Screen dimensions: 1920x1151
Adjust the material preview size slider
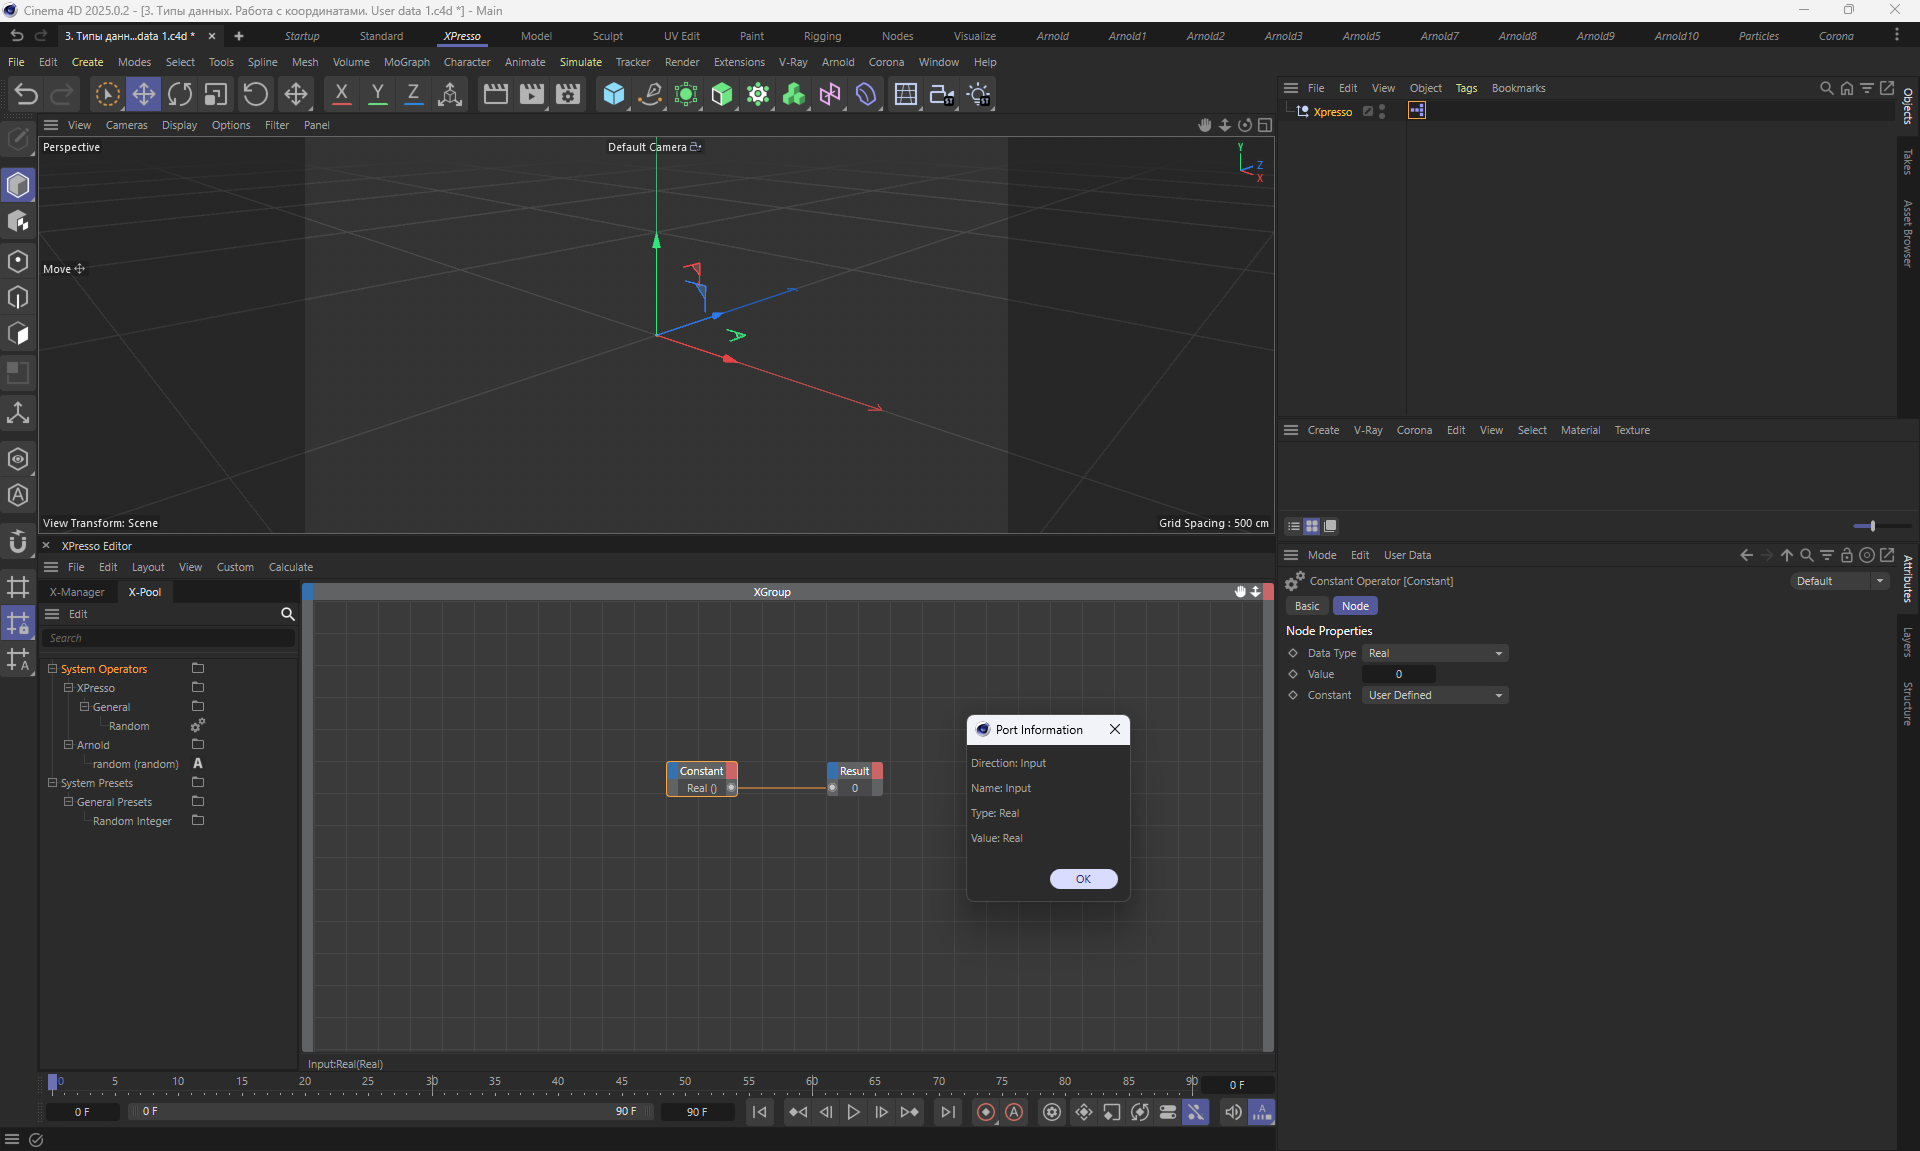tap(1872, 526)
